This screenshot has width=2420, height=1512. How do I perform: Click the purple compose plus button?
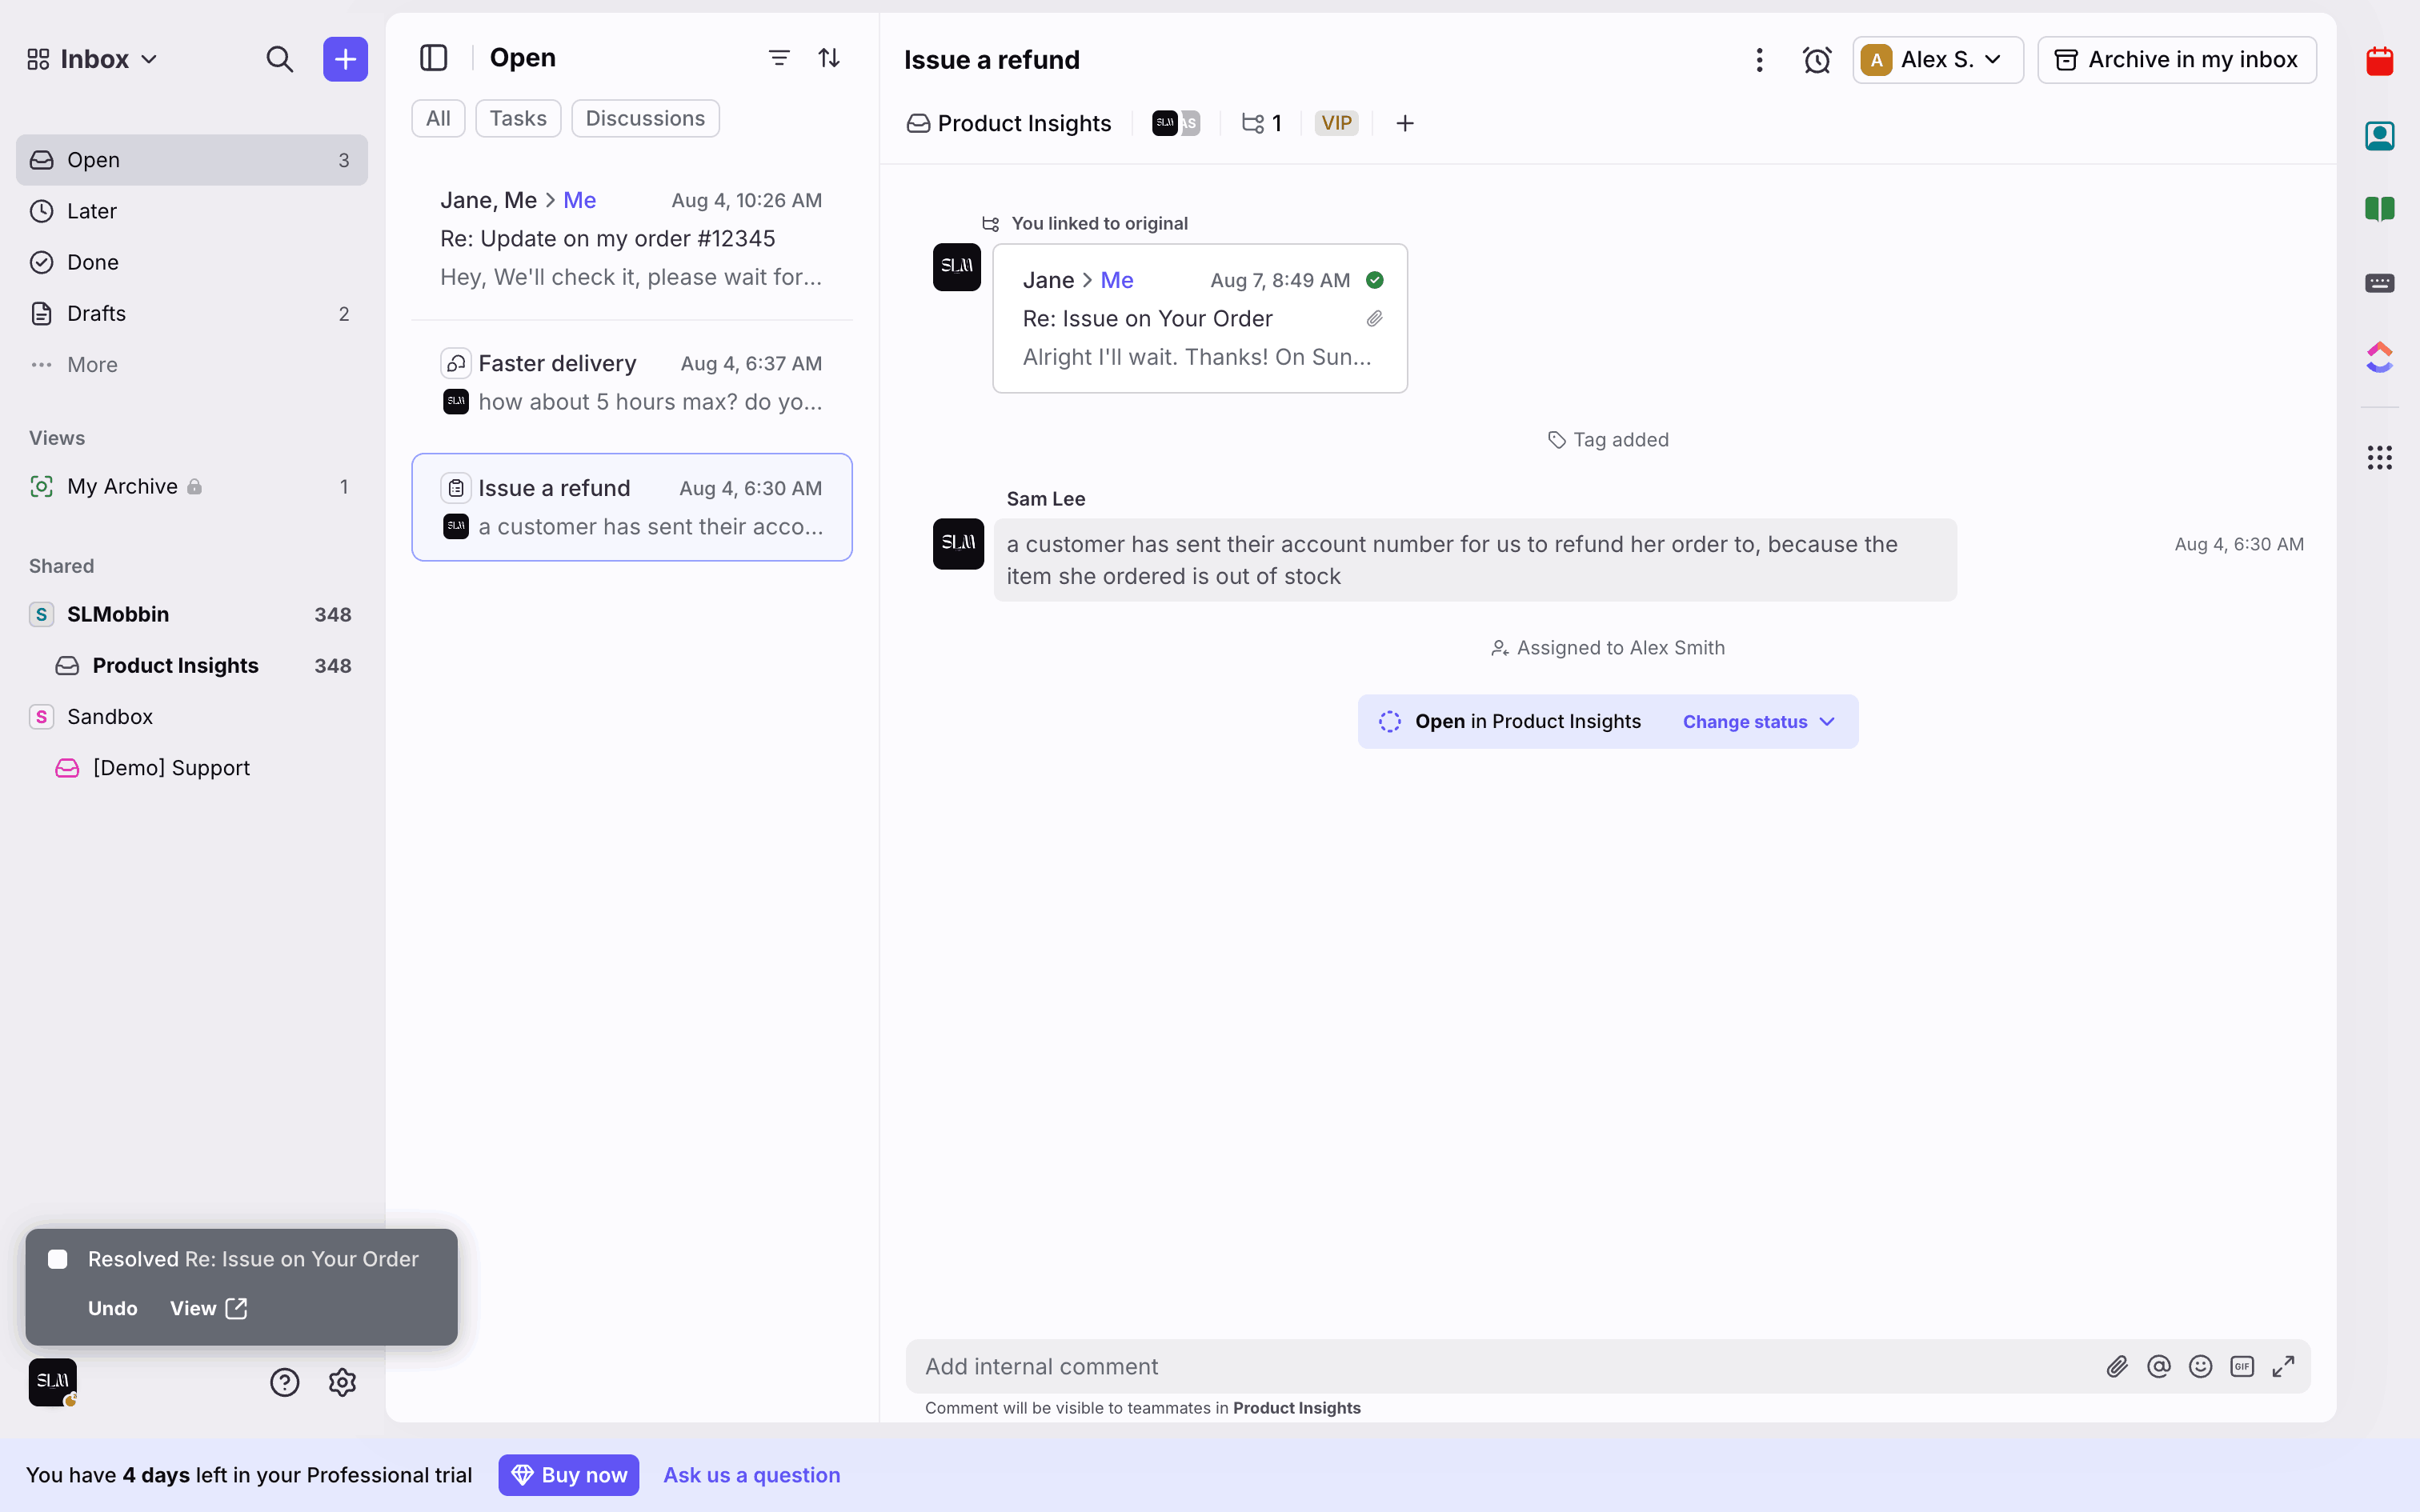tap(345, 60)
